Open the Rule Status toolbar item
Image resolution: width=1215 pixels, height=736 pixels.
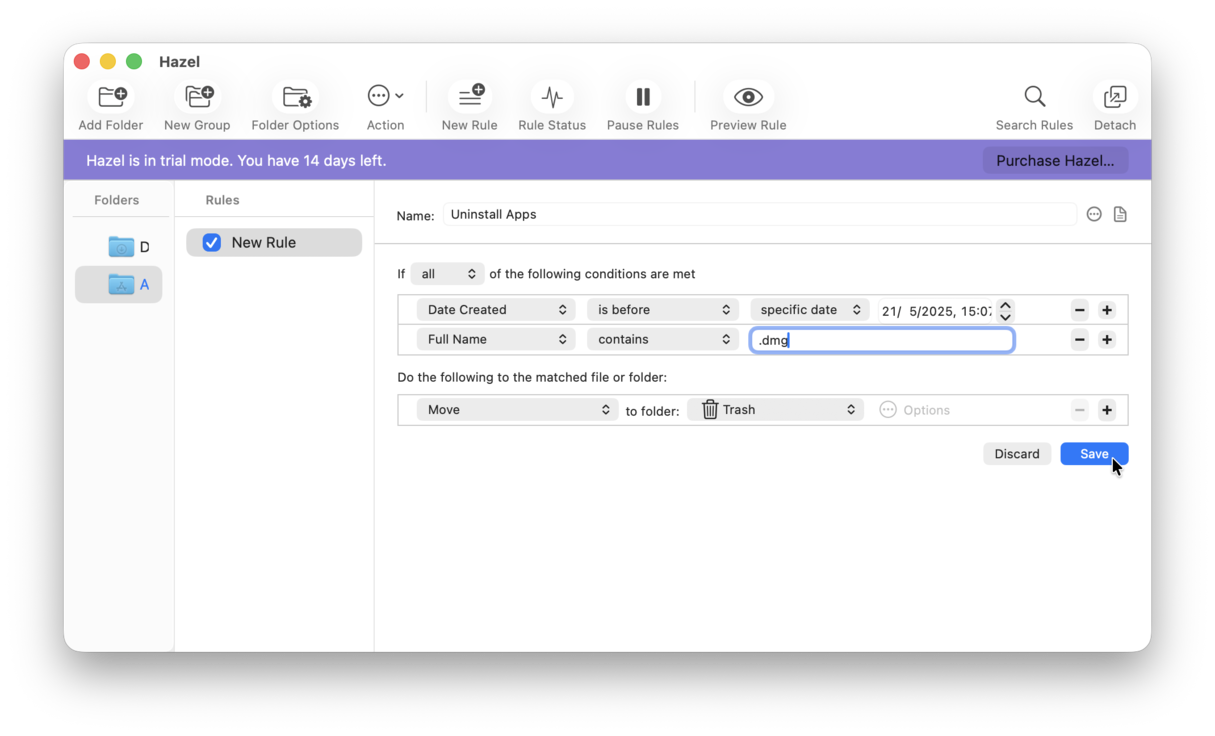pyautogui.click(x=552, y=97)
